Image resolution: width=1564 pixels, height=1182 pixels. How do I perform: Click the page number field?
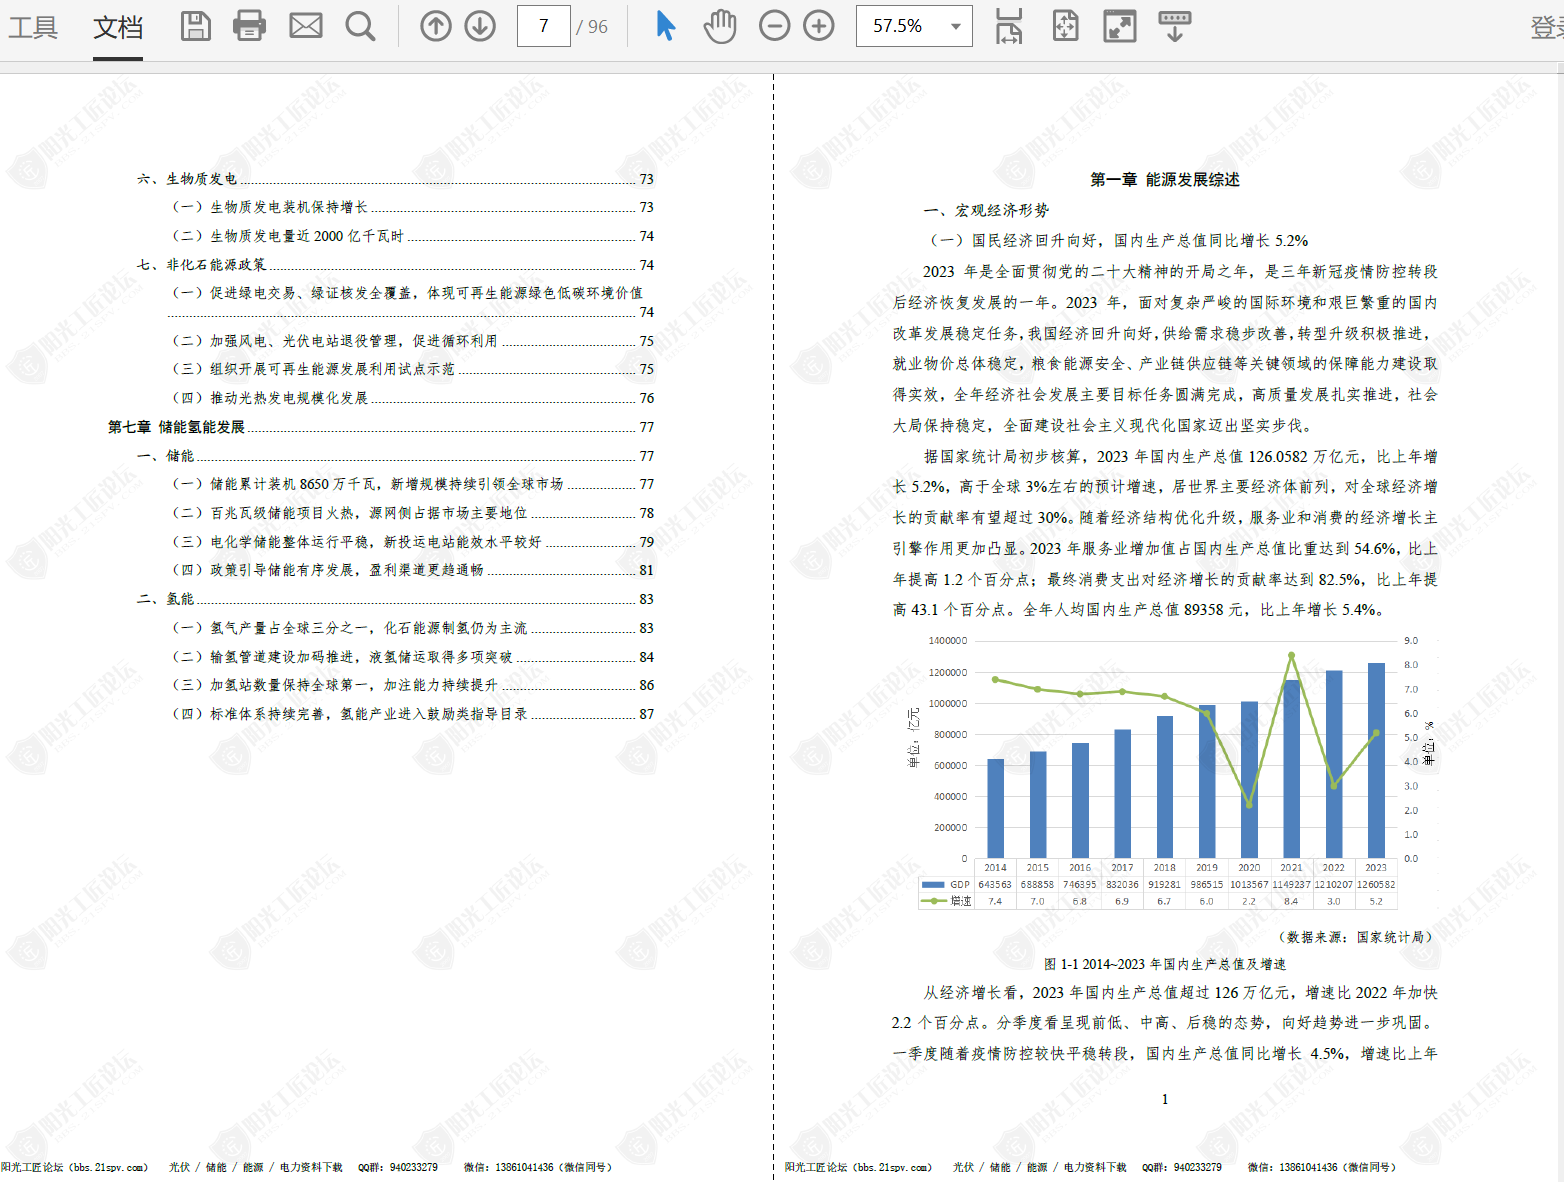coord(543,26)
